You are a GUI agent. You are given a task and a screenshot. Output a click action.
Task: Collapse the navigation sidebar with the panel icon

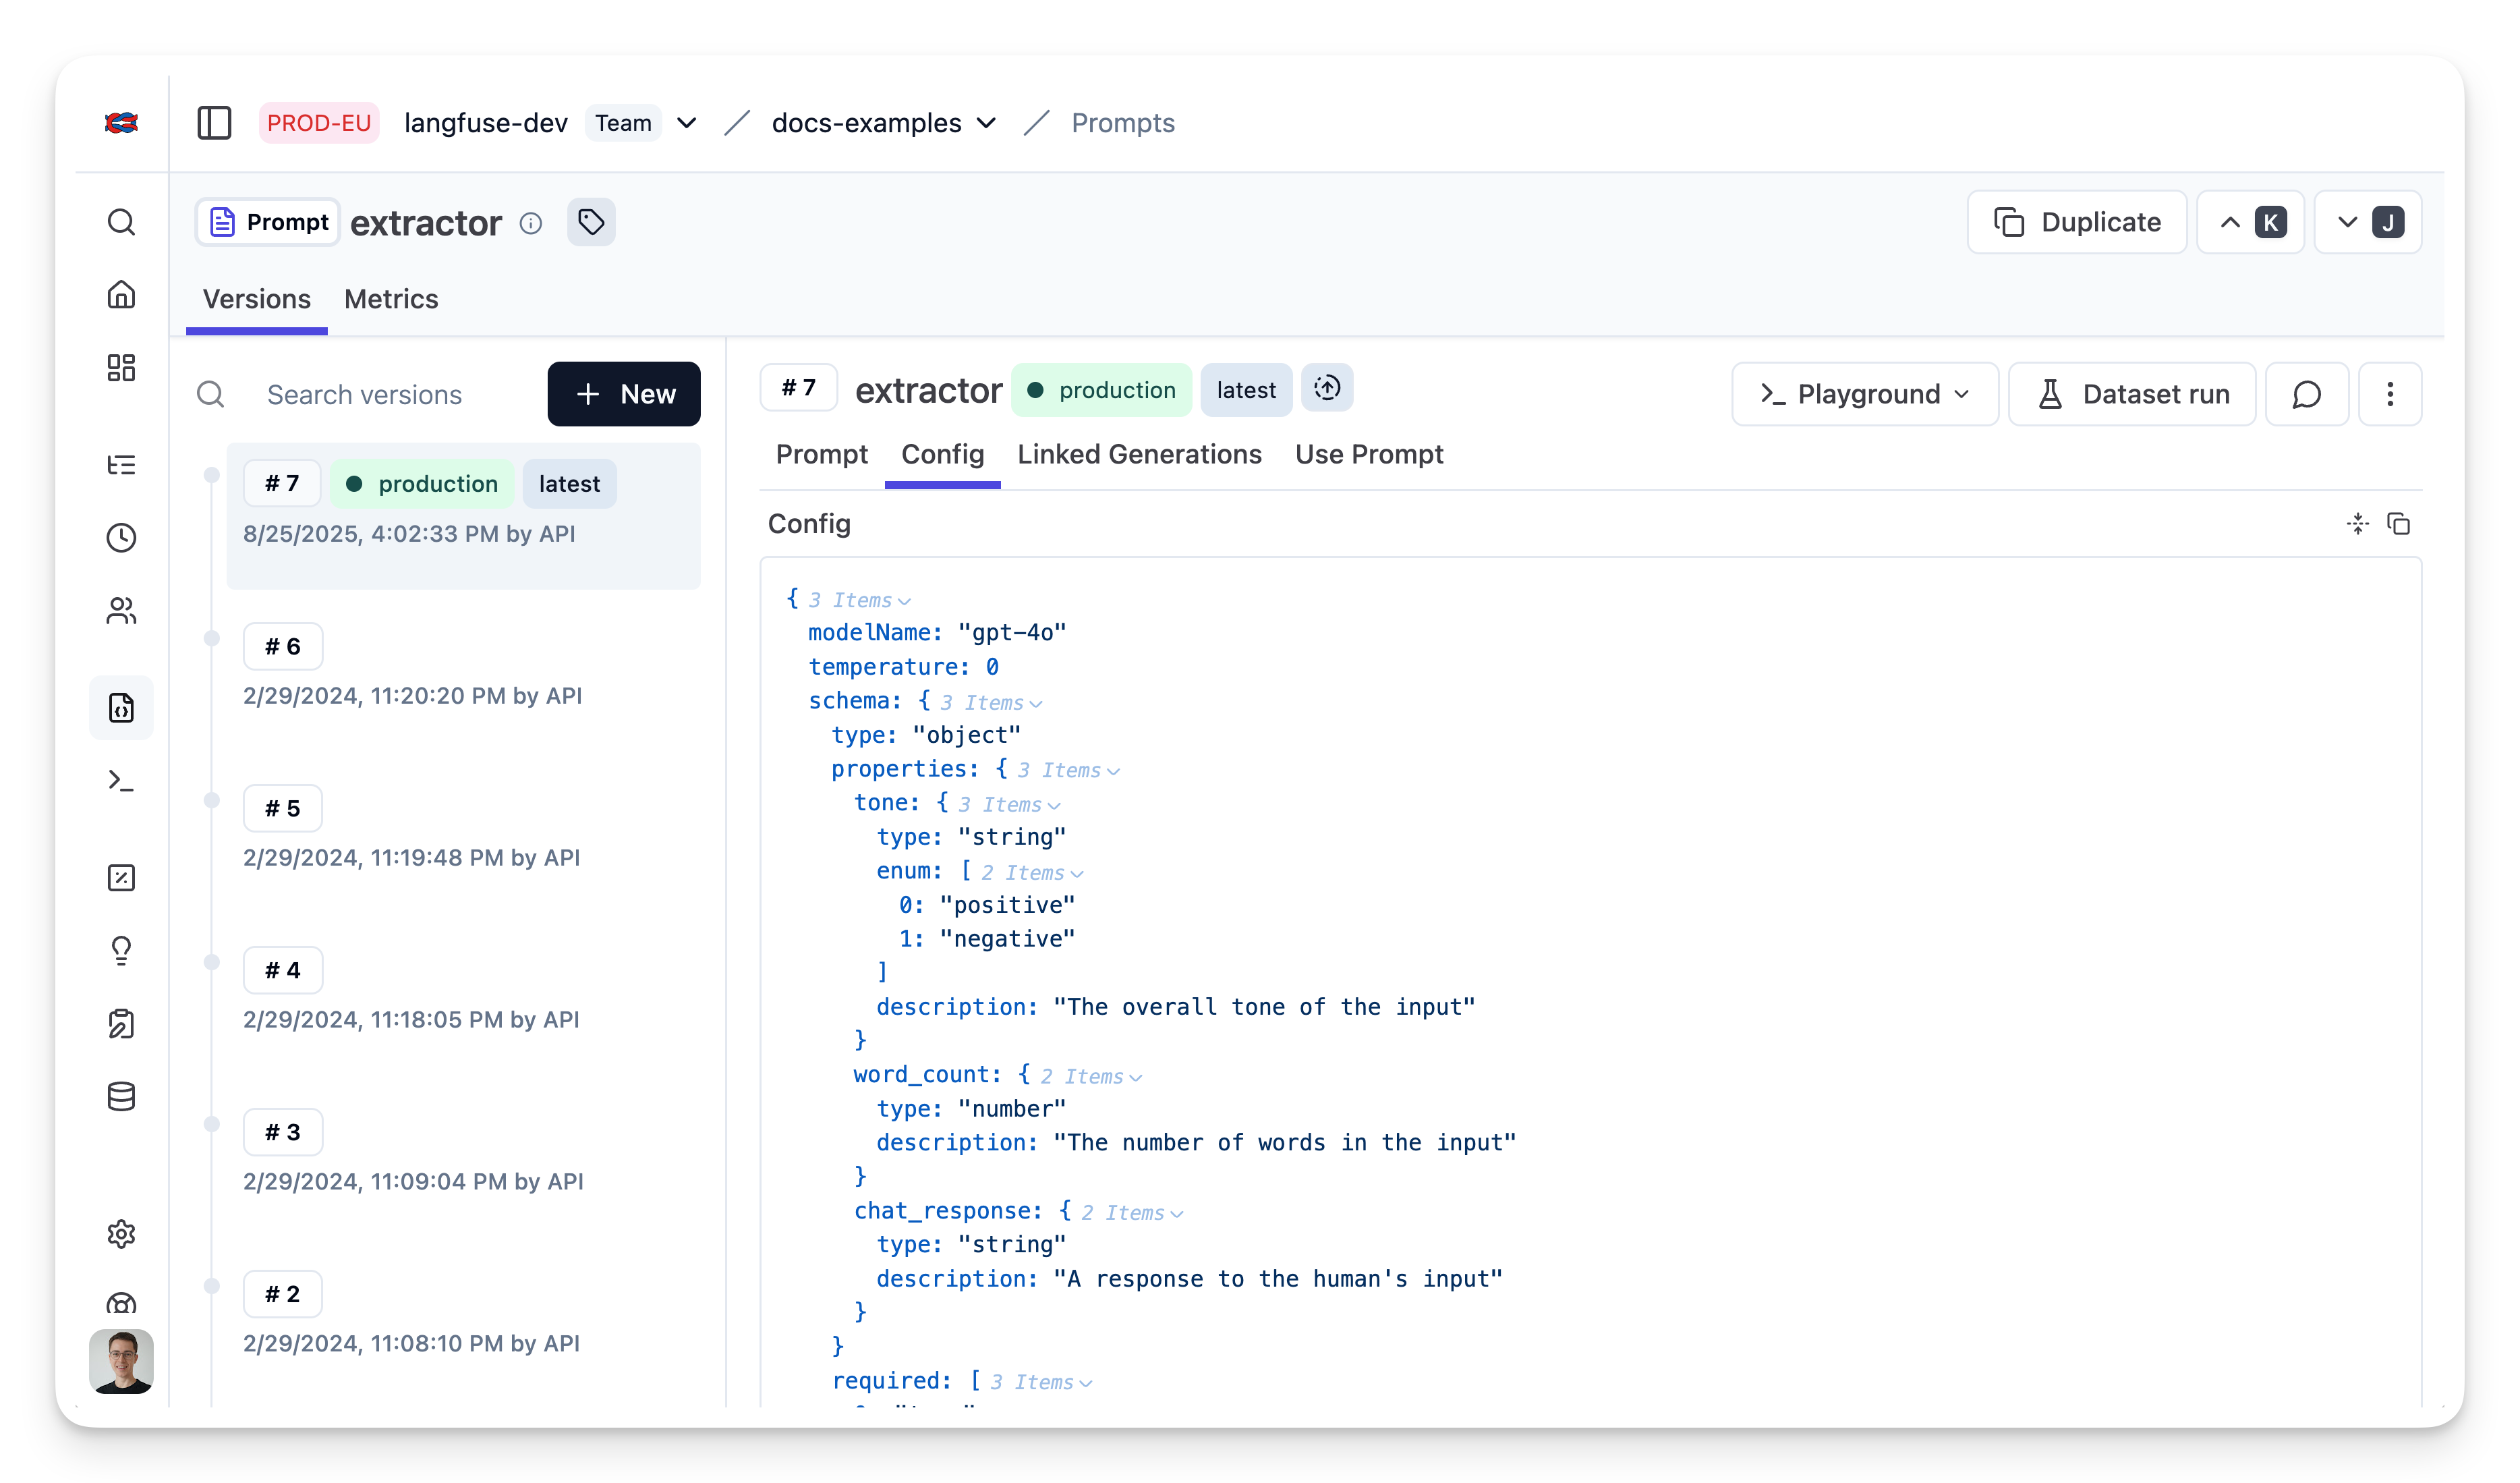pos(214,122)
